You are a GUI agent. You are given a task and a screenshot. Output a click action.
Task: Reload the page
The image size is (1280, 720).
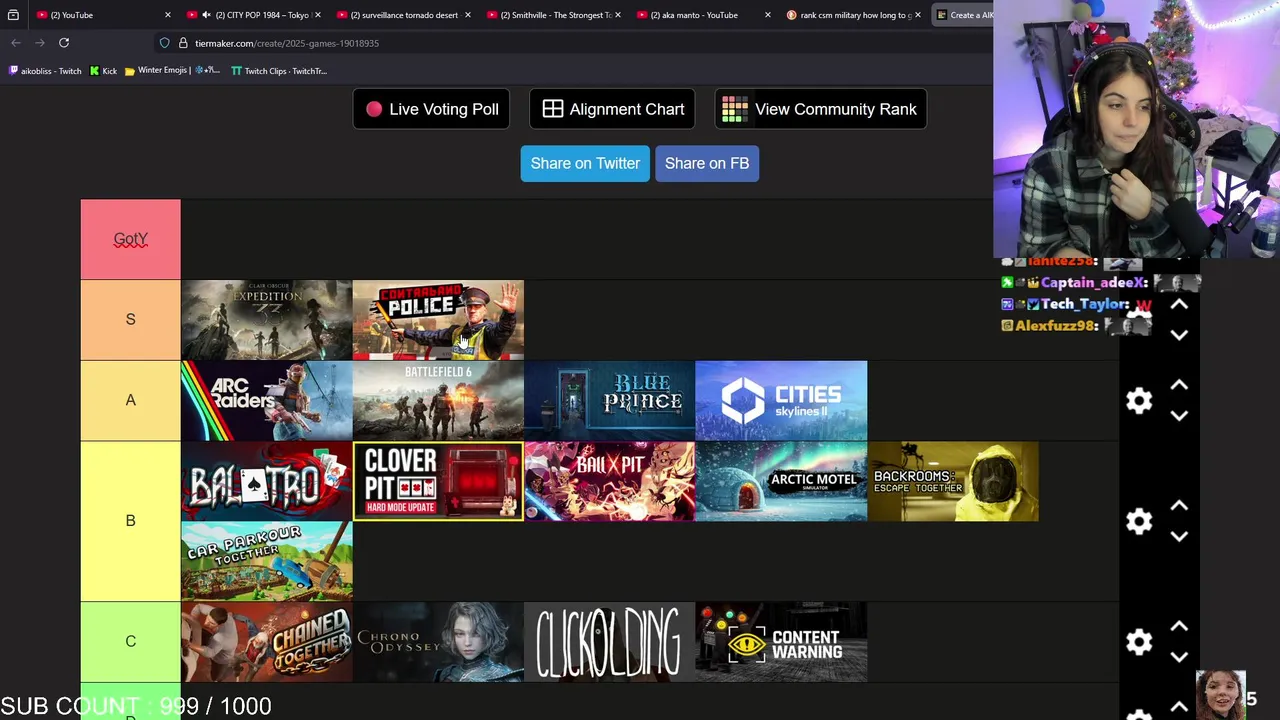tap(64, 43)
